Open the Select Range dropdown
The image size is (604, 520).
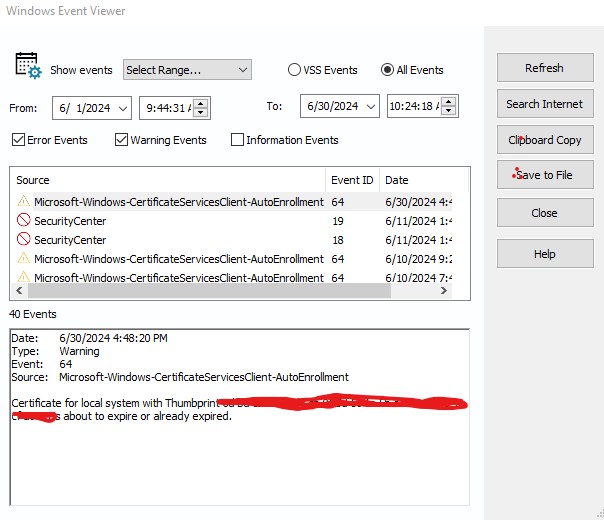pyautogui.click(x=187, y=70)
